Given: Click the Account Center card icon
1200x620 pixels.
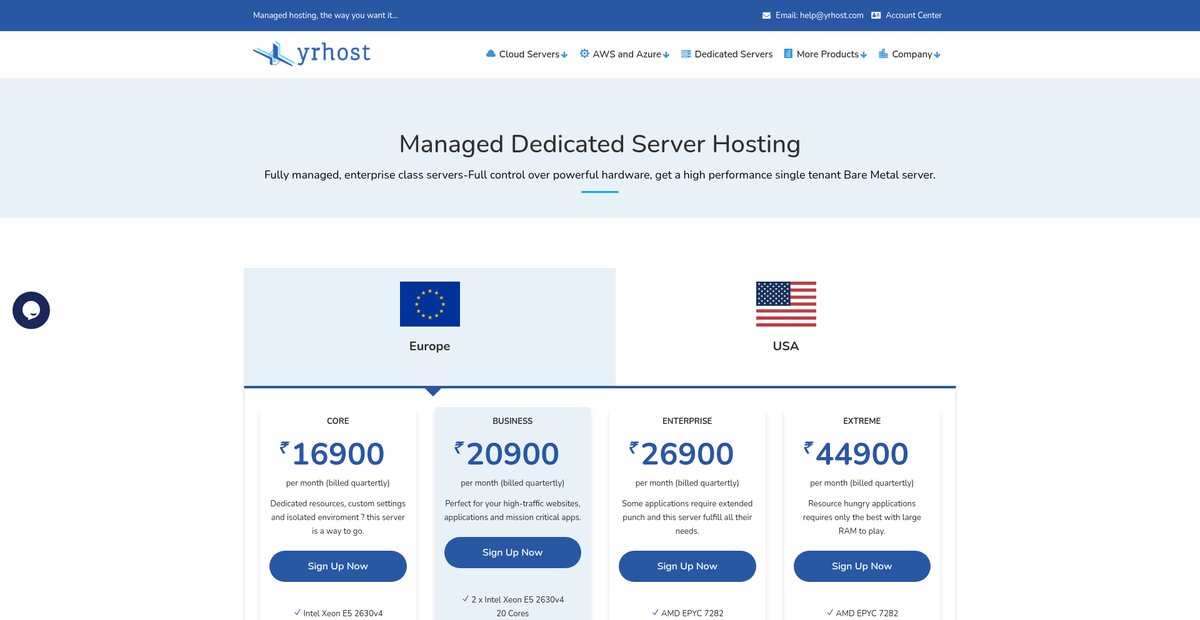Looking at the screenshot, I should click(x=876, y=15).
